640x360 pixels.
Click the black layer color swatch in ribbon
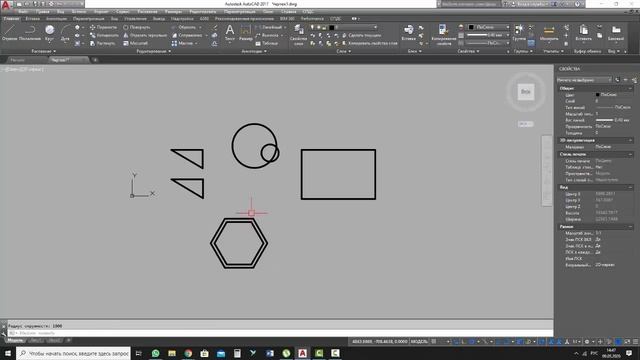pyautogui.click(x=331, y=28)
